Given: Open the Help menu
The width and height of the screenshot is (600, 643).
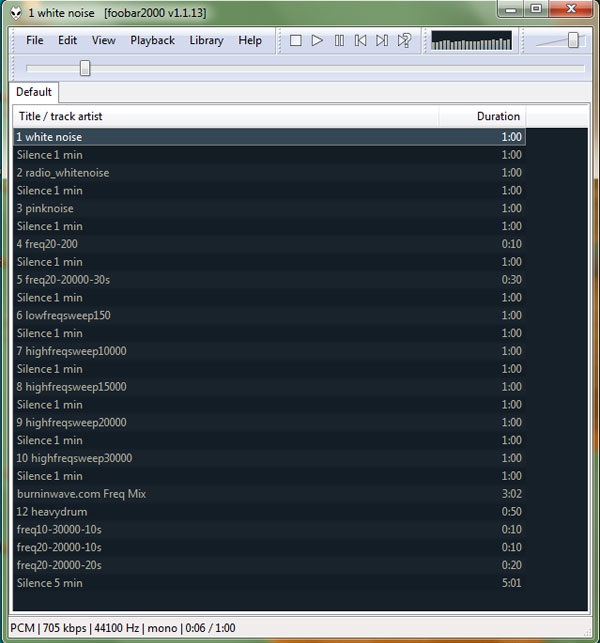Looking at the screenshot, I should [250, 40].
